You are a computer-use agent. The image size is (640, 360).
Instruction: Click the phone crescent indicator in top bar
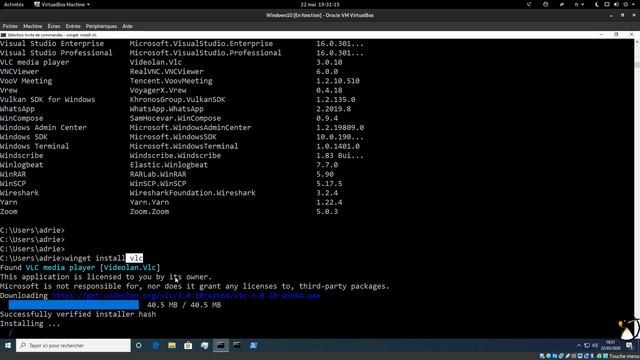click(529, 4)
